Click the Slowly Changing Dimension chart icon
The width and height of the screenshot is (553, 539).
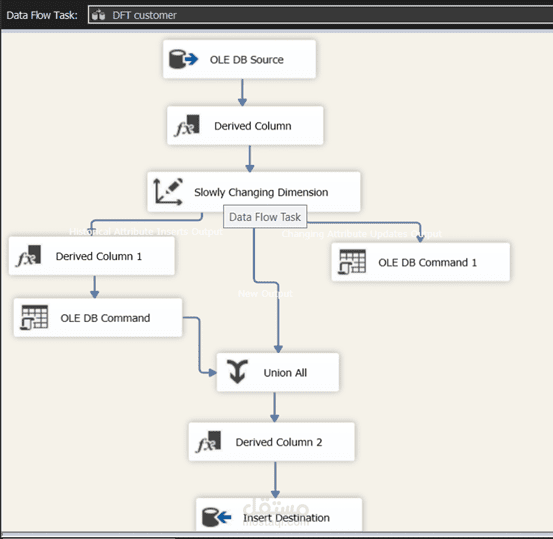click(x=168, y=192)
